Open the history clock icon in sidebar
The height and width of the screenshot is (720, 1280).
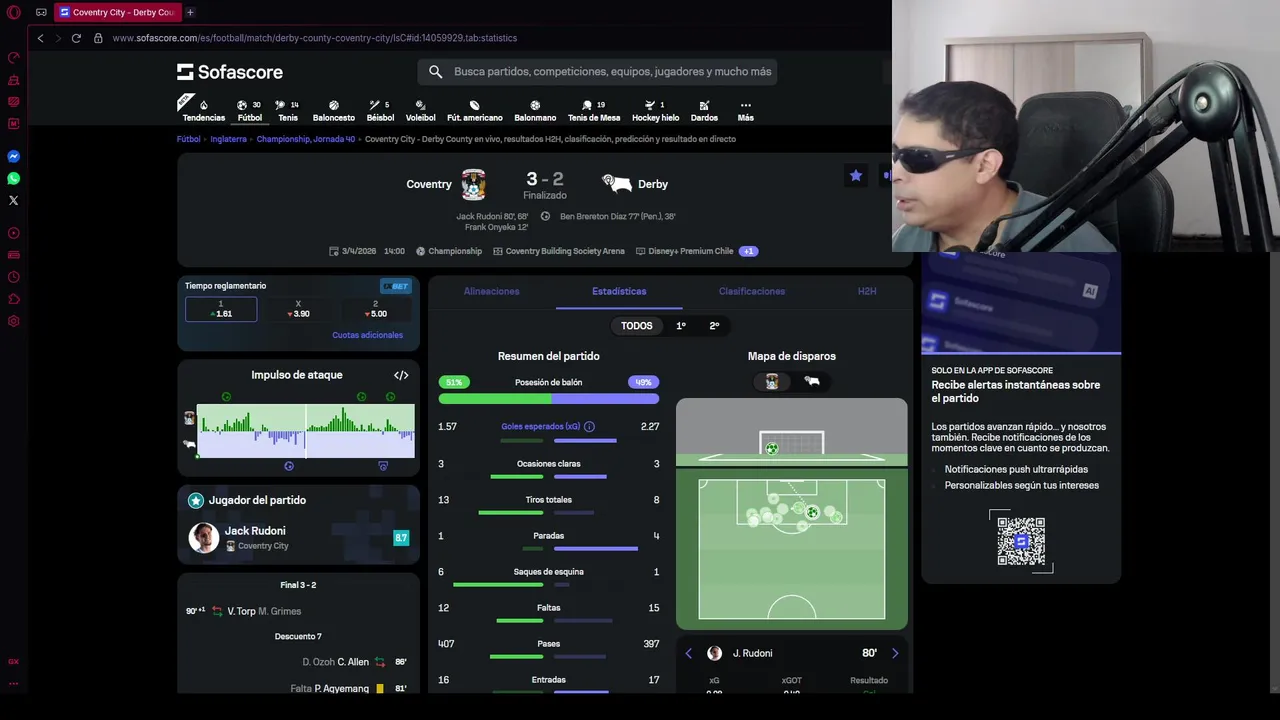click(13, 277)
